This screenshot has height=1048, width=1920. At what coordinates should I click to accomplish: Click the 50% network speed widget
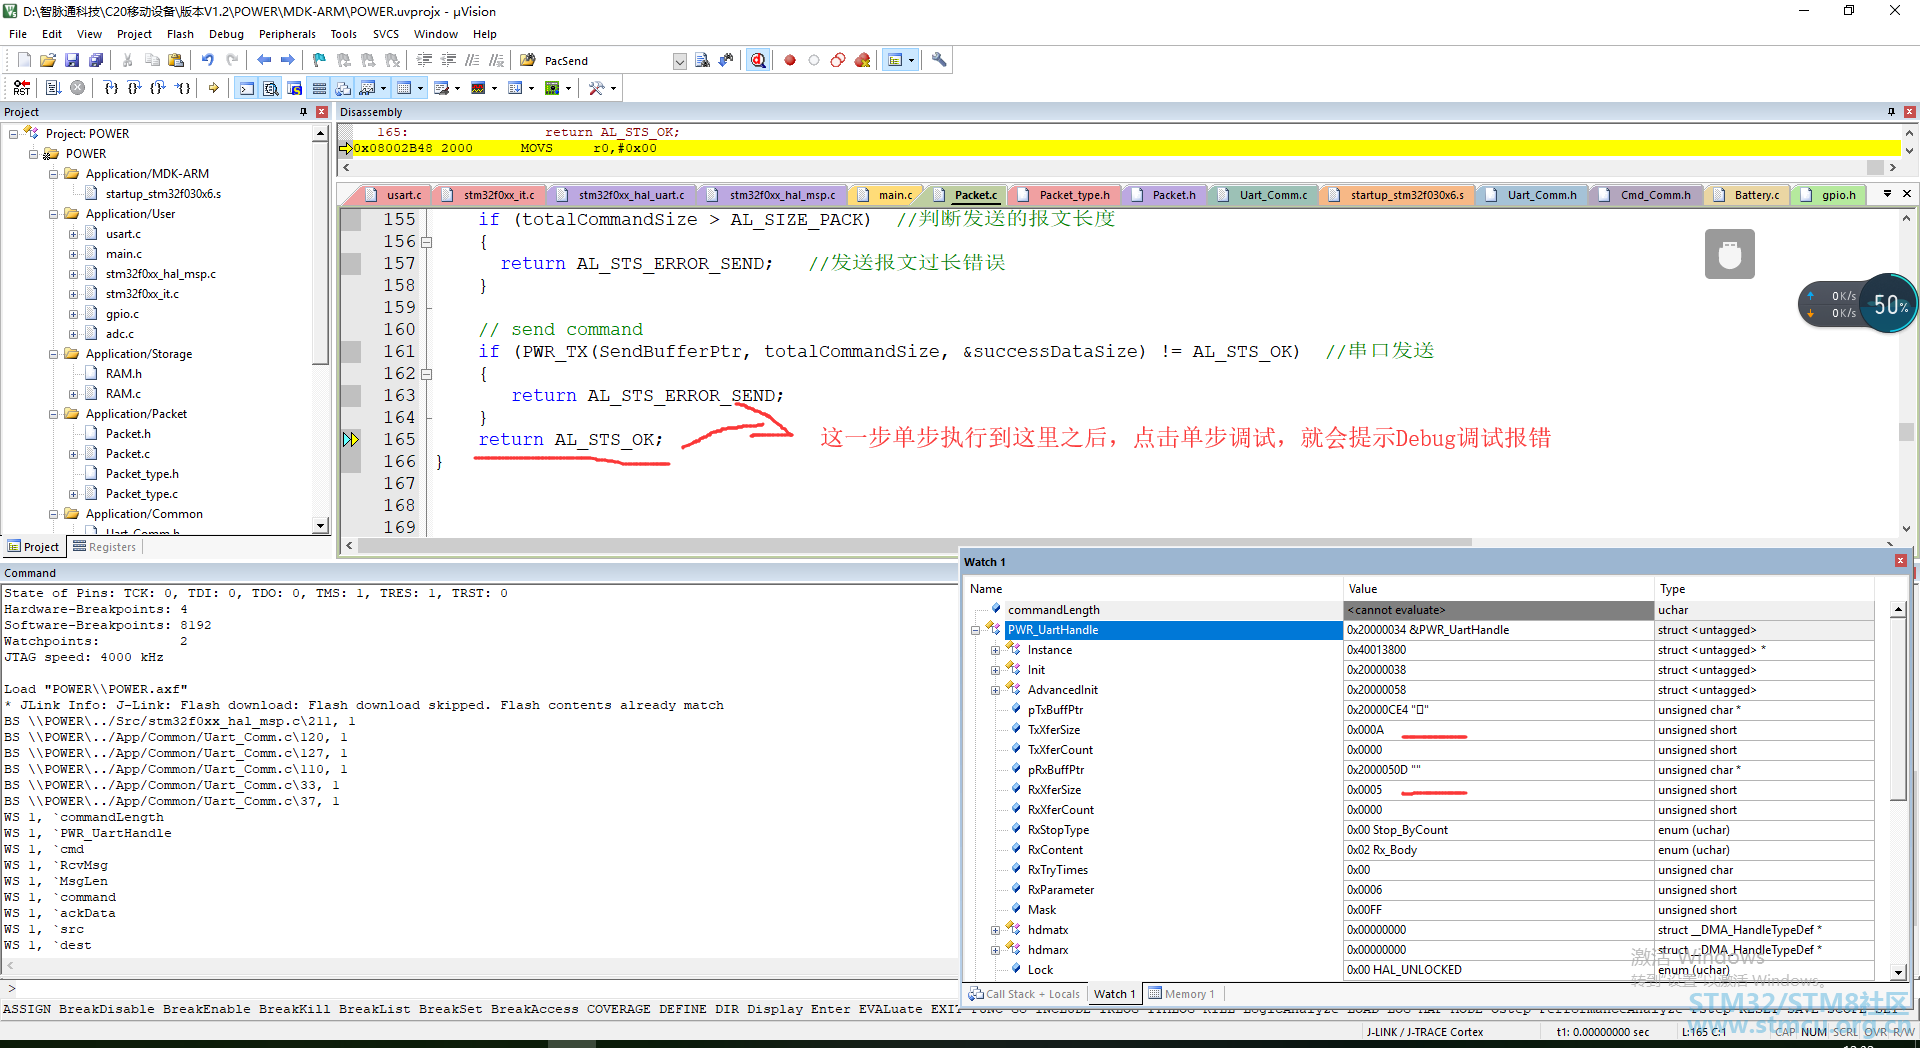click(x=1888, y=304)
